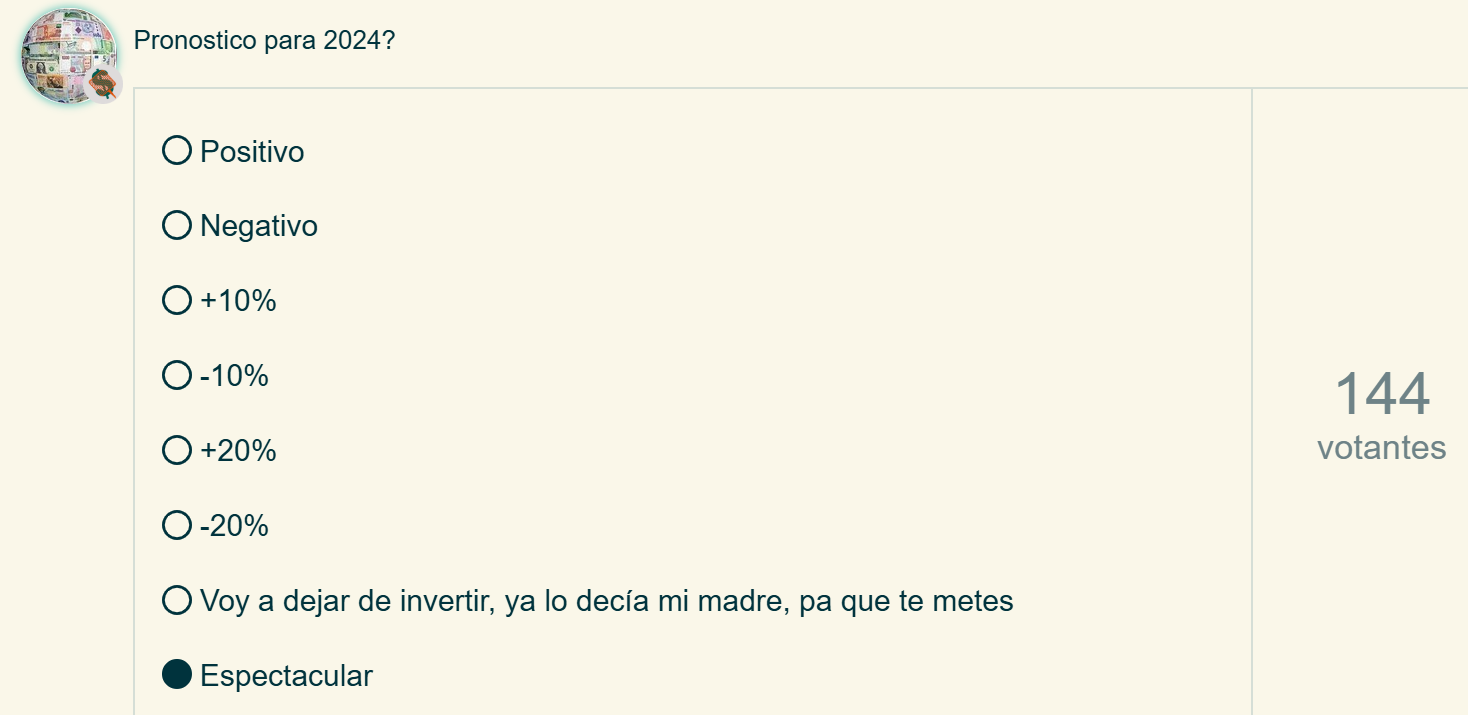Screen dimensions: 1468x715
Task: Click the 'Negativo' option label text
Action: pyautogui.click(x=259, y=227)
